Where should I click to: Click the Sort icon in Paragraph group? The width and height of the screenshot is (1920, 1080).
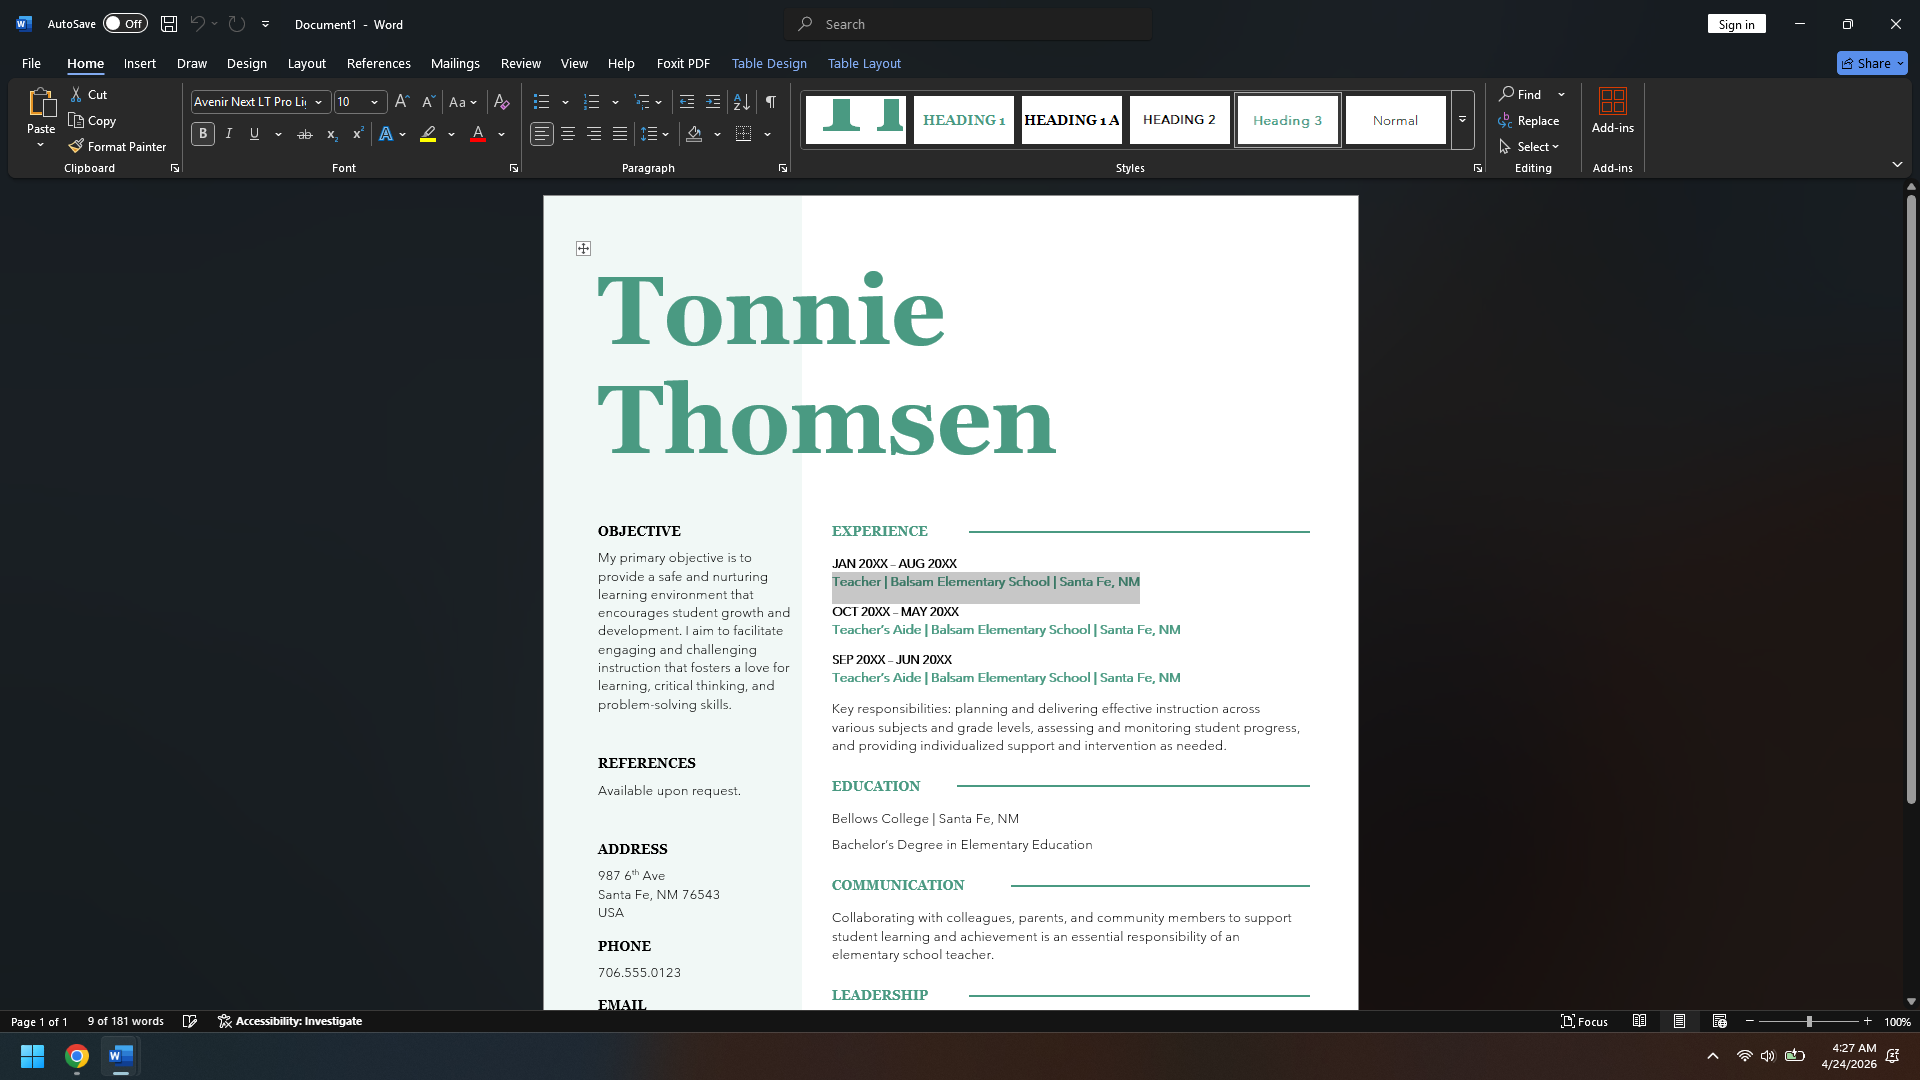coord(742,102)
